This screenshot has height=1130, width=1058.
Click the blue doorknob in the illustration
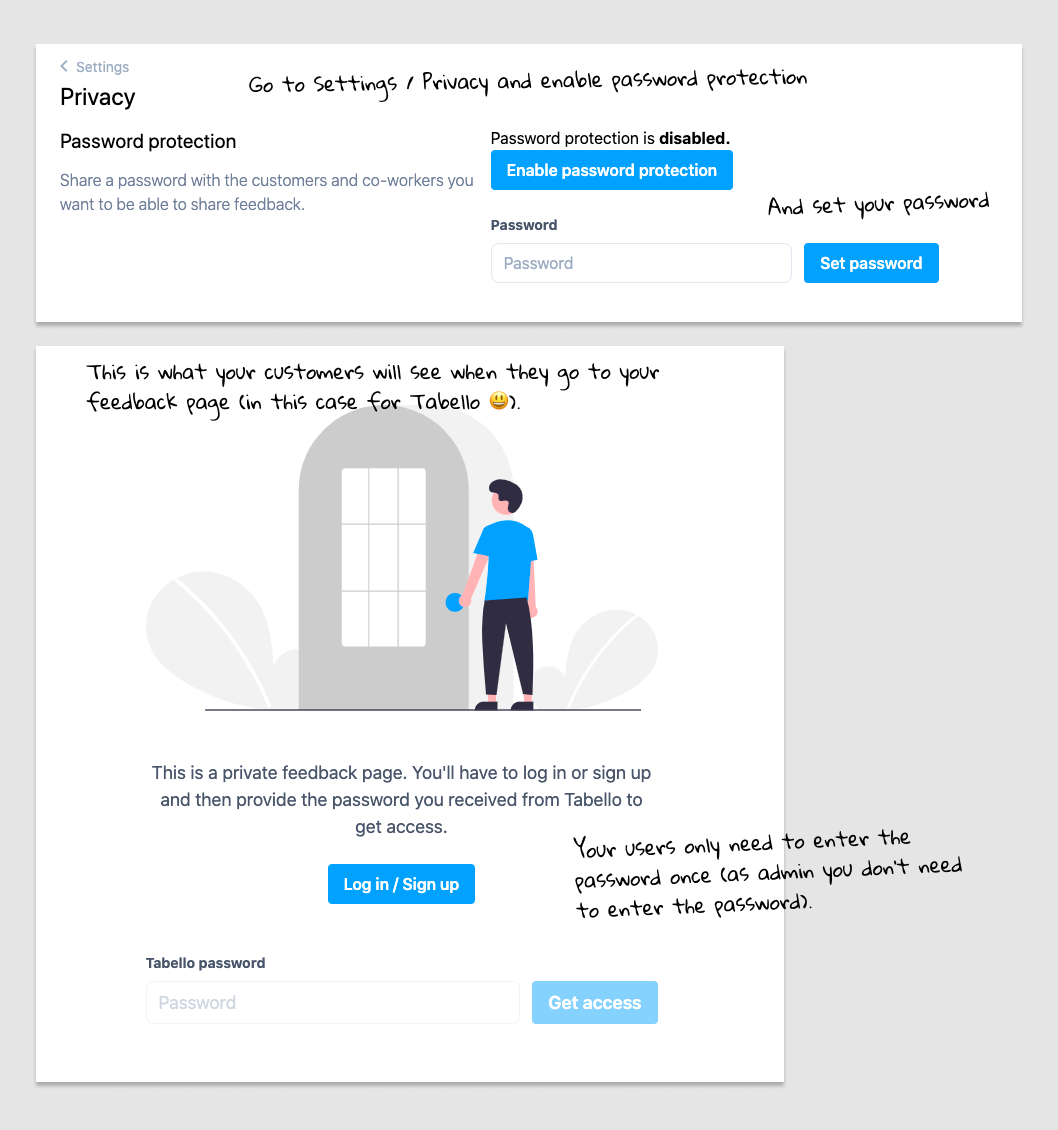point(453,602)
